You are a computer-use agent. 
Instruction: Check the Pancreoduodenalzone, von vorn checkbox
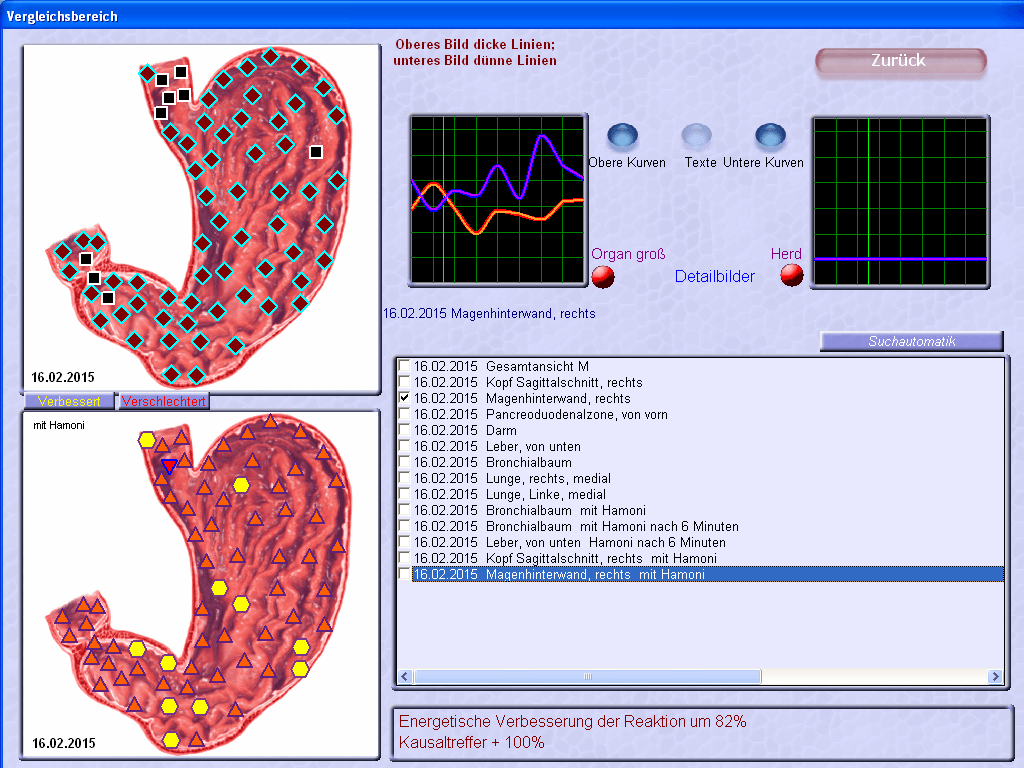[x=404, y=413]
